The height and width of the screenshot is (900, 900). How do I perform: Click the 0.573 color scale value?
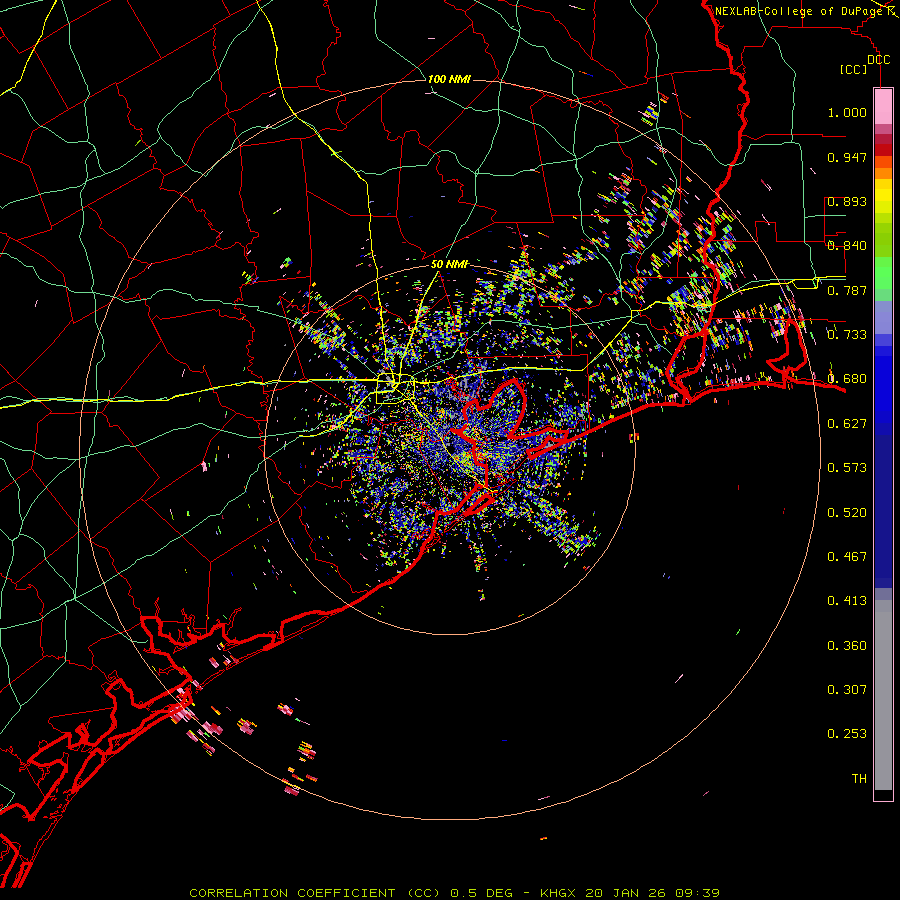[847, 468]
